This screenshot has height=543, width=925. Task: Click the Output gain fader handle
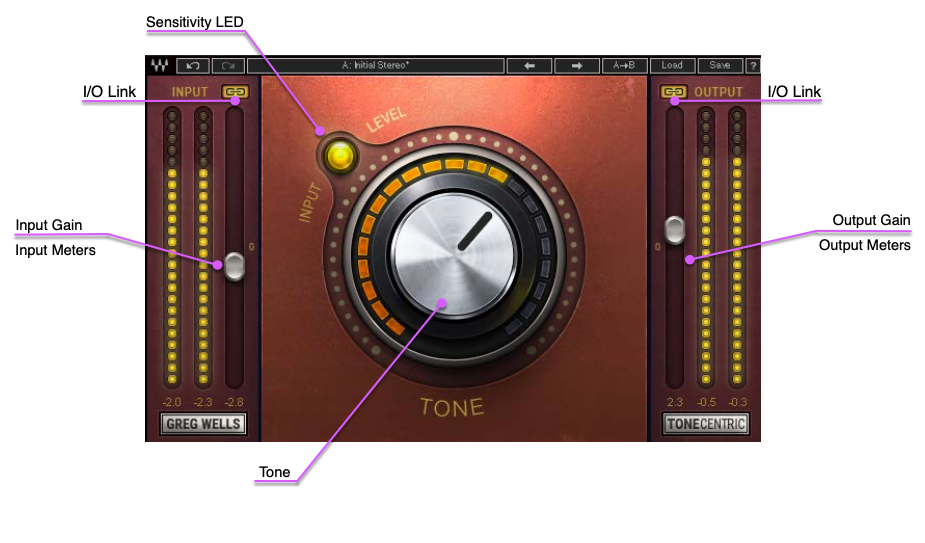coord(675,230)
